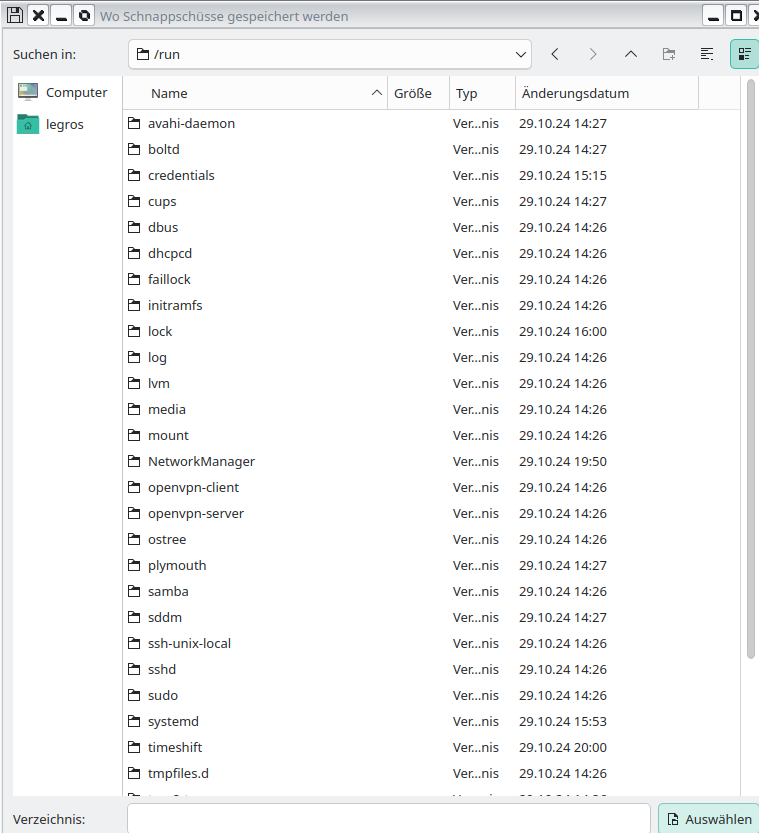Click the Größe column header
The image size is (759, 833).
pos(413,93)
